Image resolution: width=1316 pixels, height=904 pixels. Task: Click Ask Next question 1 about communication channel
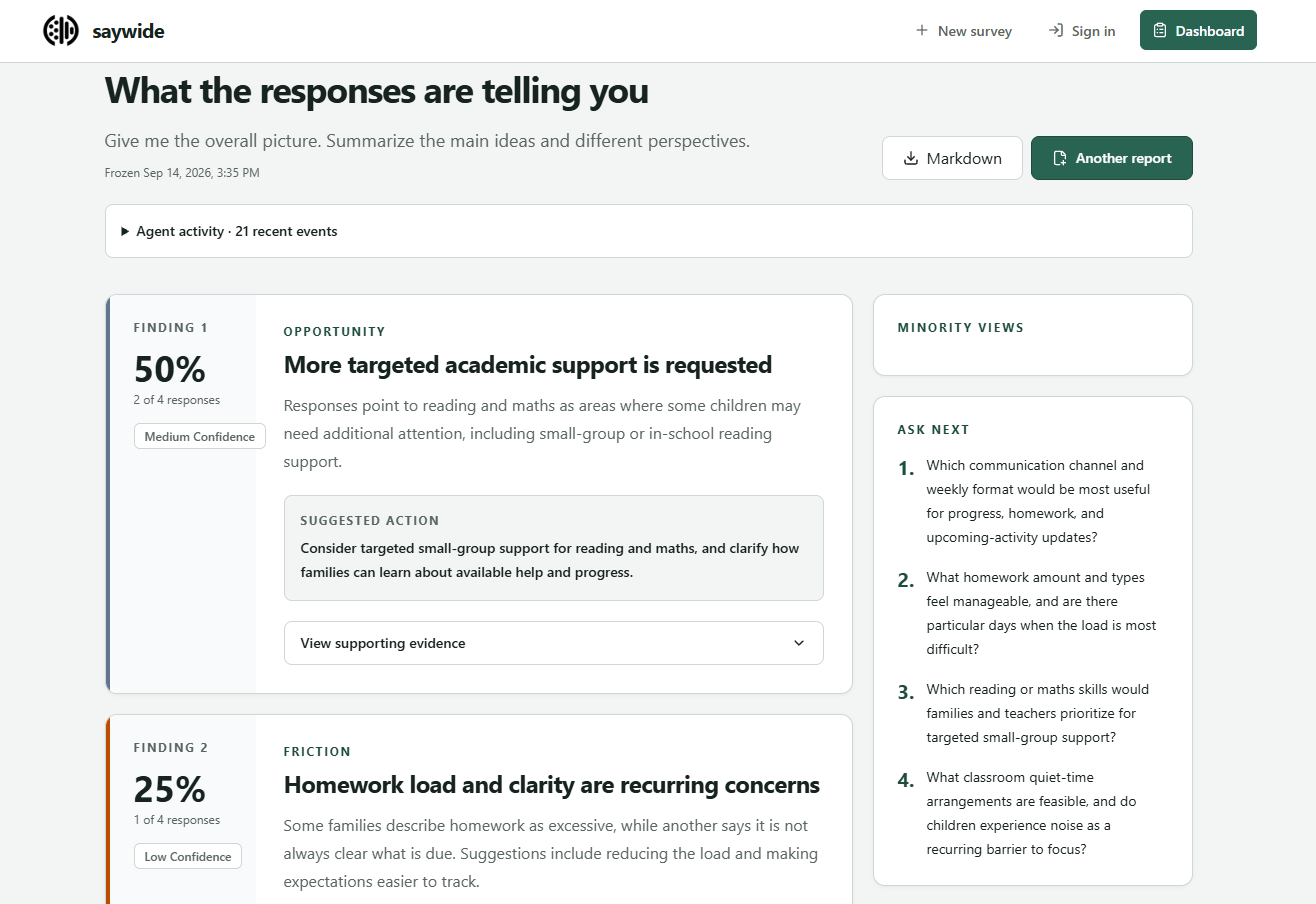pos(1038,501)
